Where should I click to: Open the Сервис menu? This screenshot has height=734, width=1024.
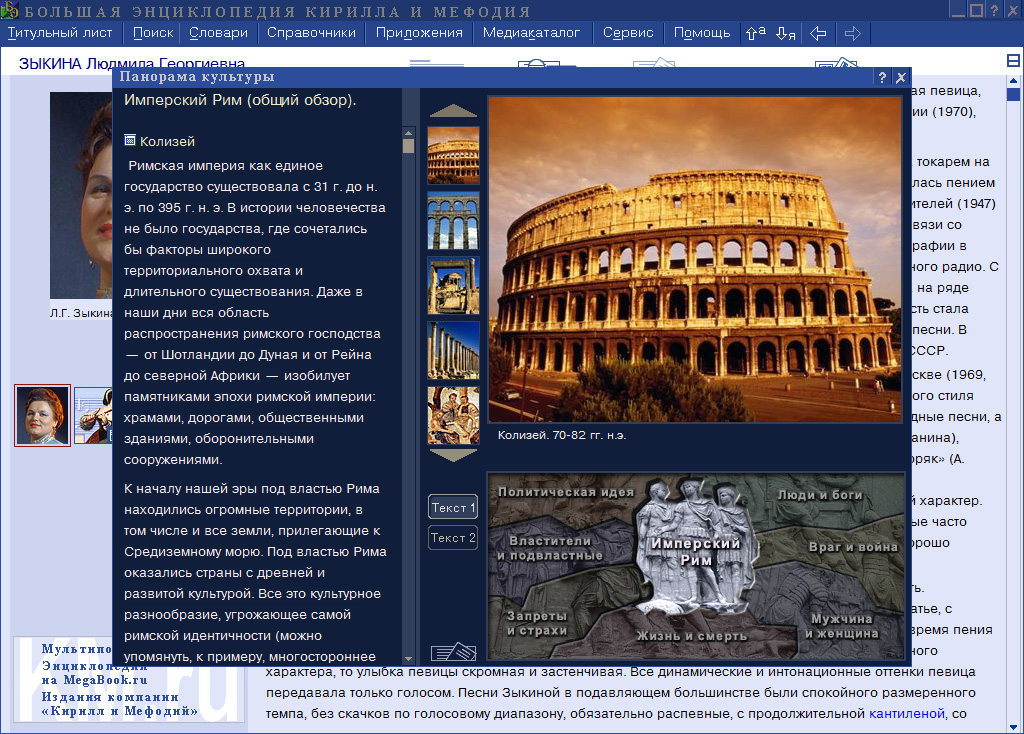click(628, 33)
